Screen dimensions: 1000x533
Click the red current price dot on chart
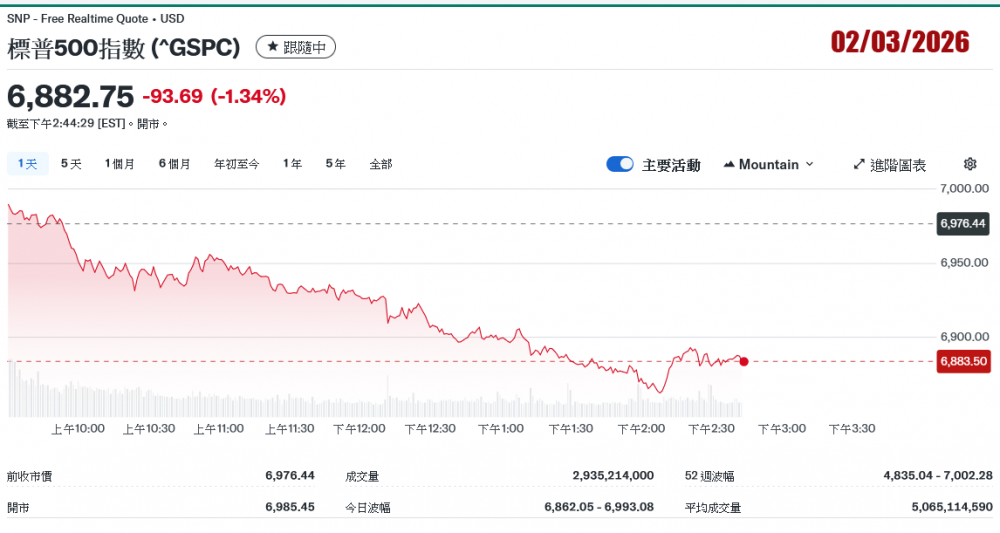pos(743,361)
